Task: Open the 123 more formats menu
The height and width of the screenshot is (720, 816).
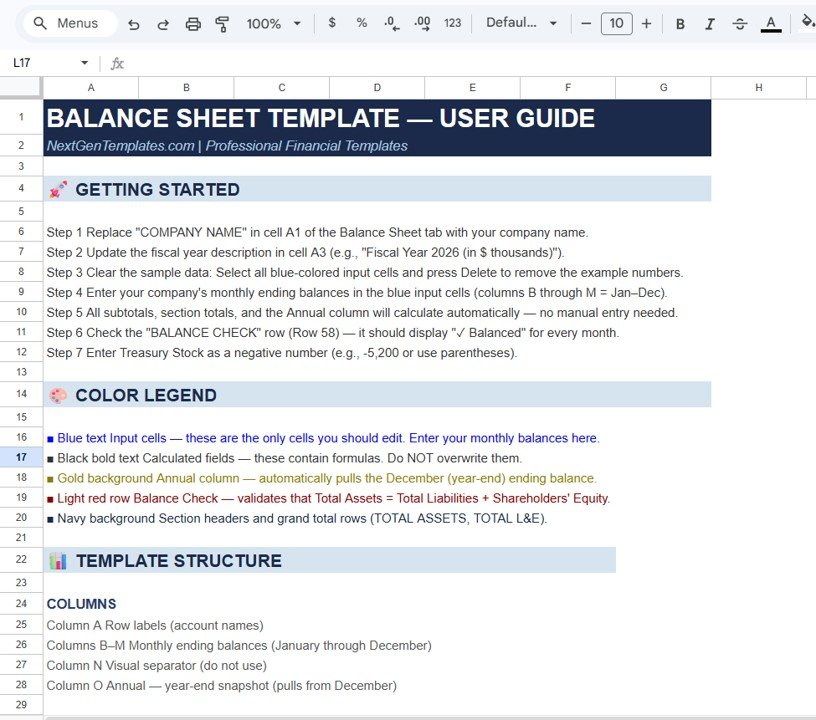Action: click(x=453, y=23)
